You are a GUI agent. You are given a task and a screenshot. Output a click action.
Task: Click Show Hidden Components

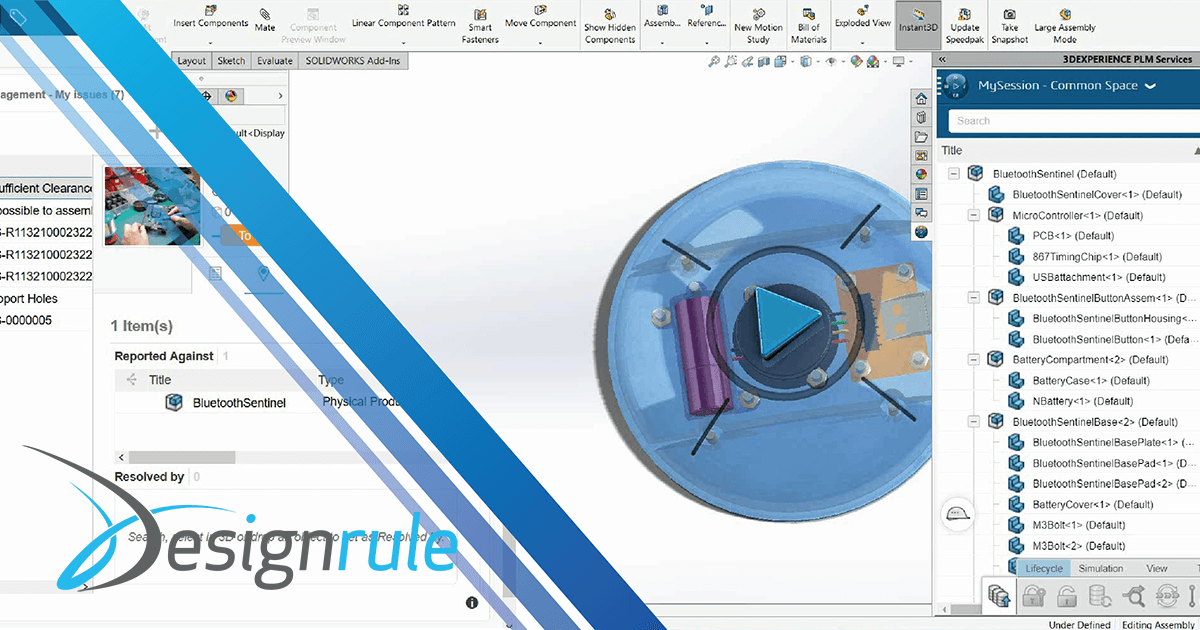click(x=610, y=26)
